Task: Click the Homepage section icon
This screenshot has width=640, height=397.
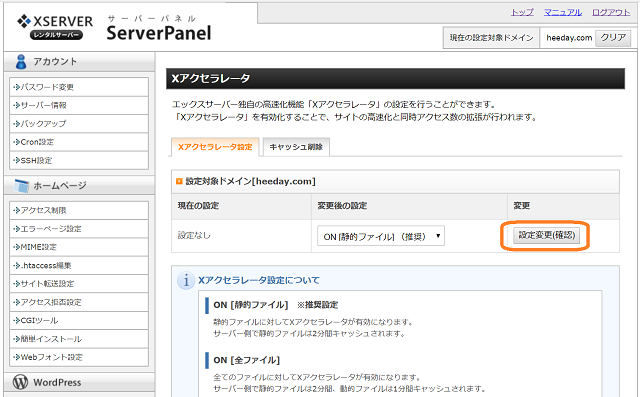Action: point(21,186)
